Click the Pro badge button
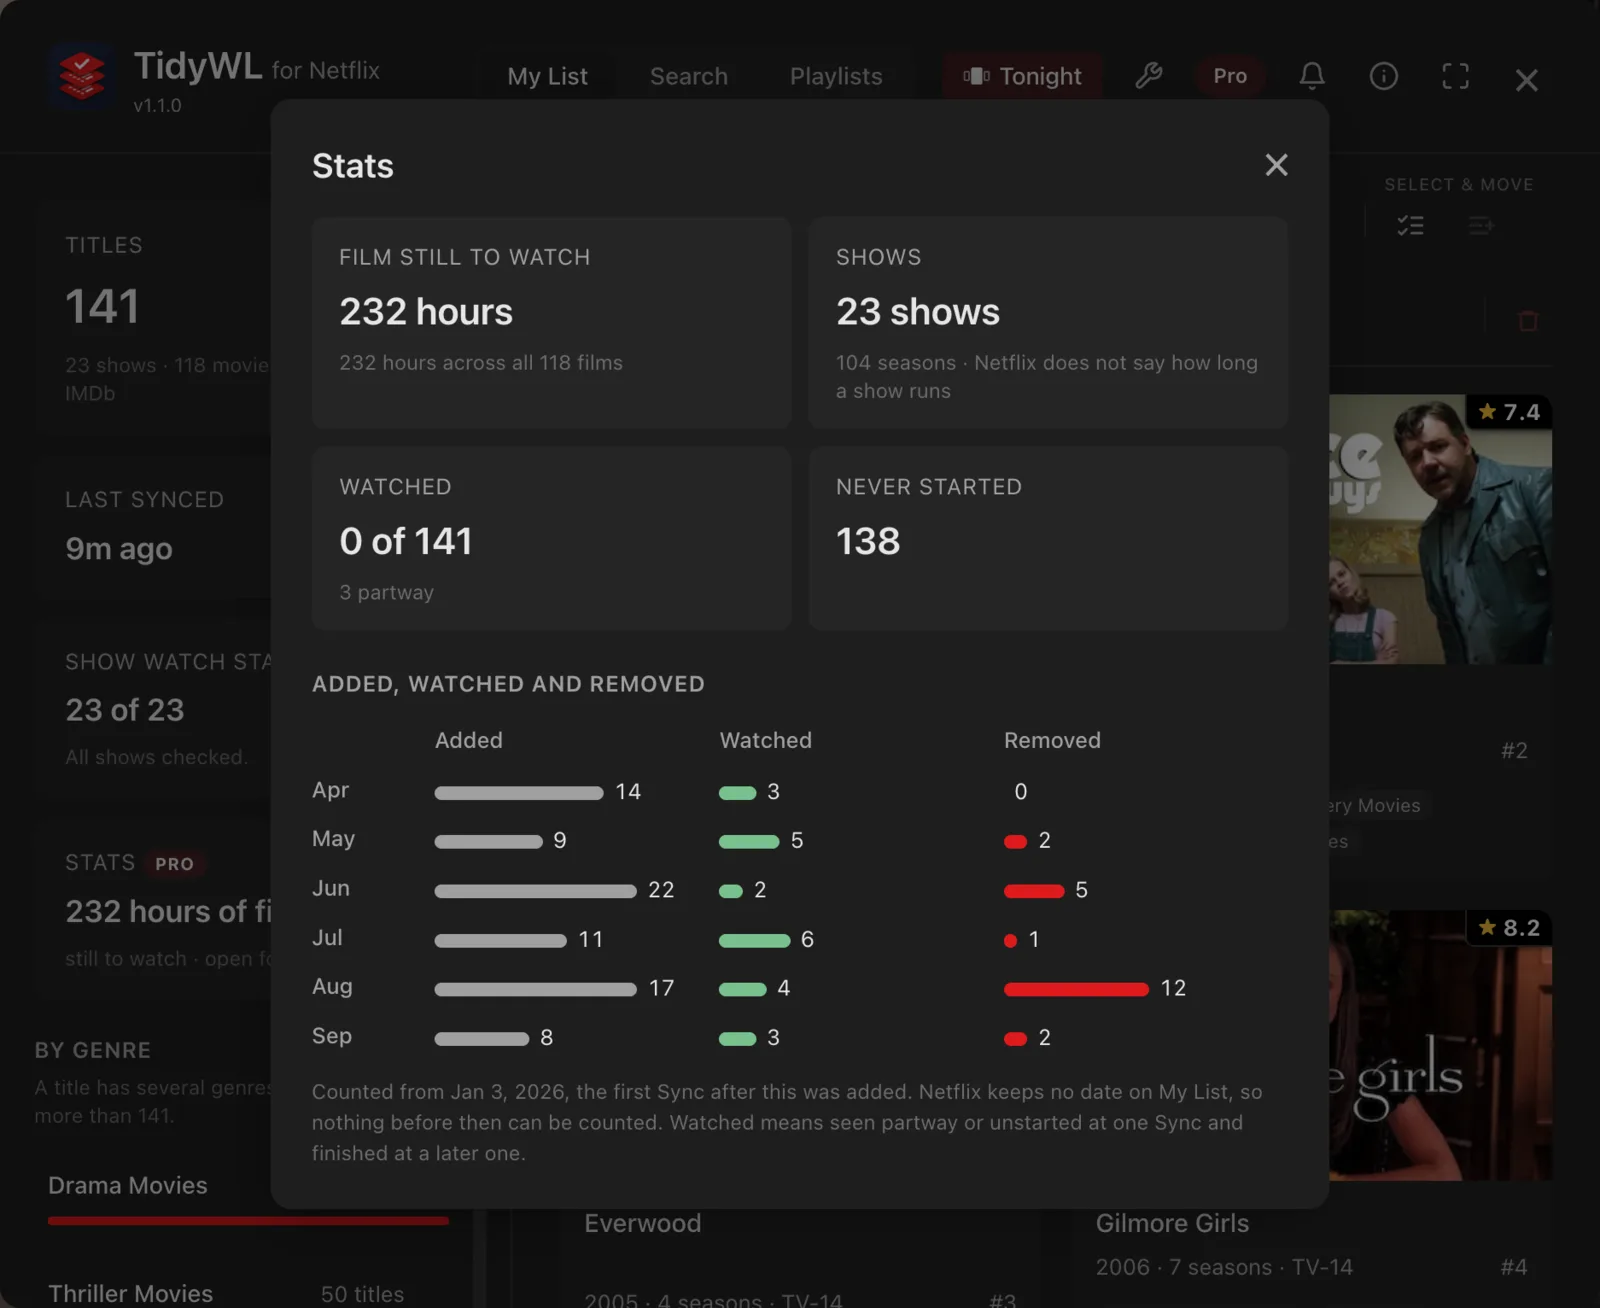The image size is (1600, 1308). [x=1230, y=76]
